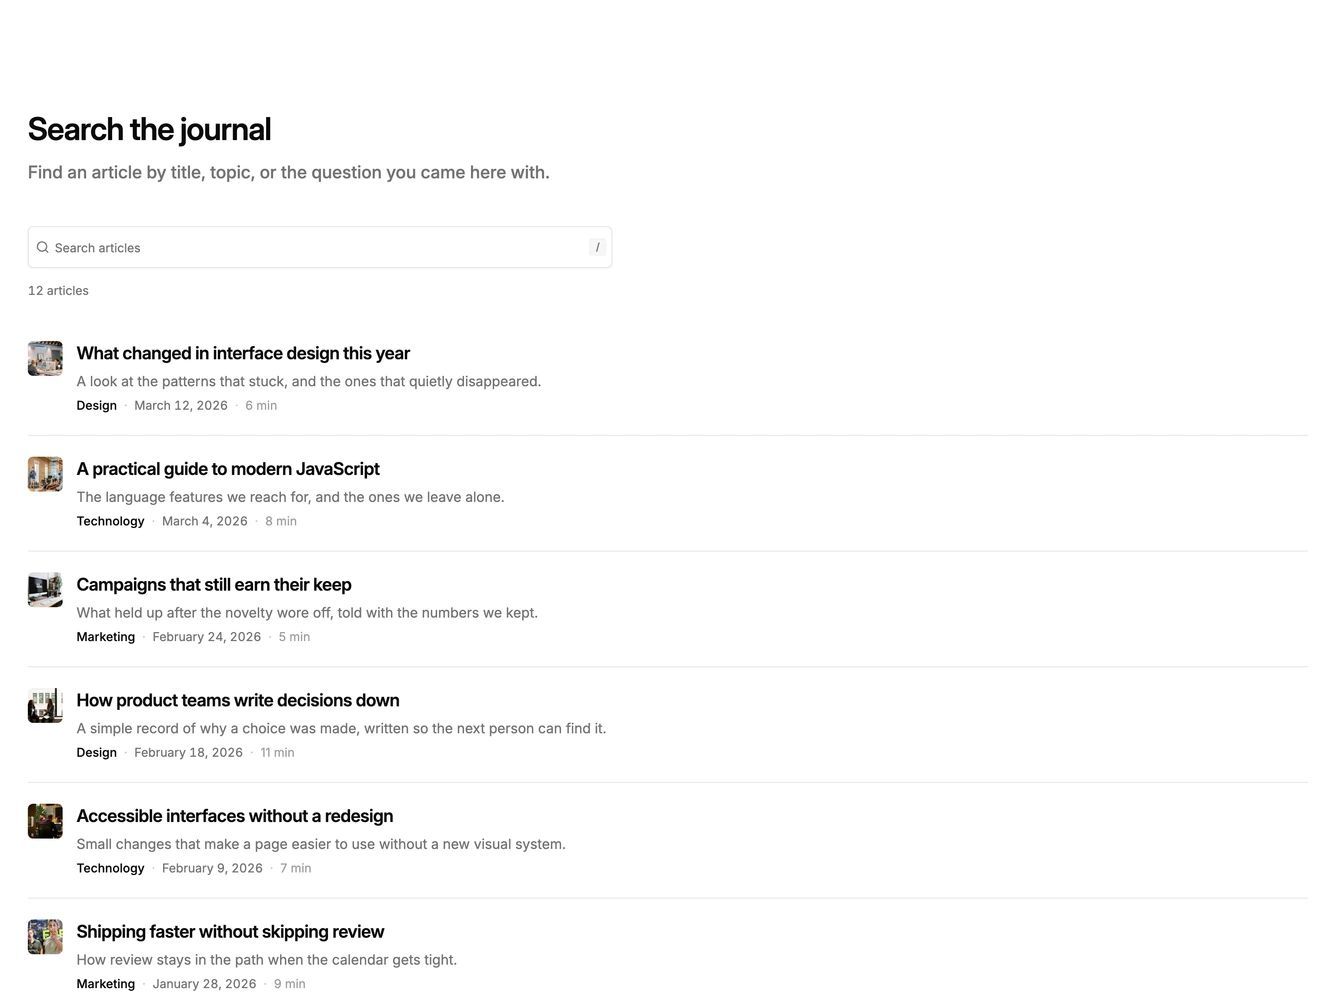The width and height of the screenshot is (1336, 1002).
Task: Open thumbnail for Shipping faster article
Action: (45, 938)
